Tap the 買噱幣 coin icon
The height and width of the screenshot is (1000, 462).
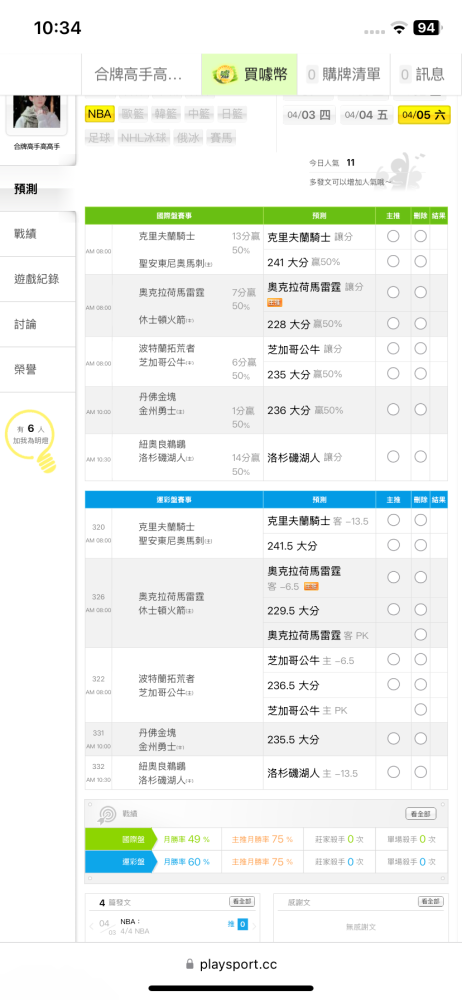click(x=225, y=75)
